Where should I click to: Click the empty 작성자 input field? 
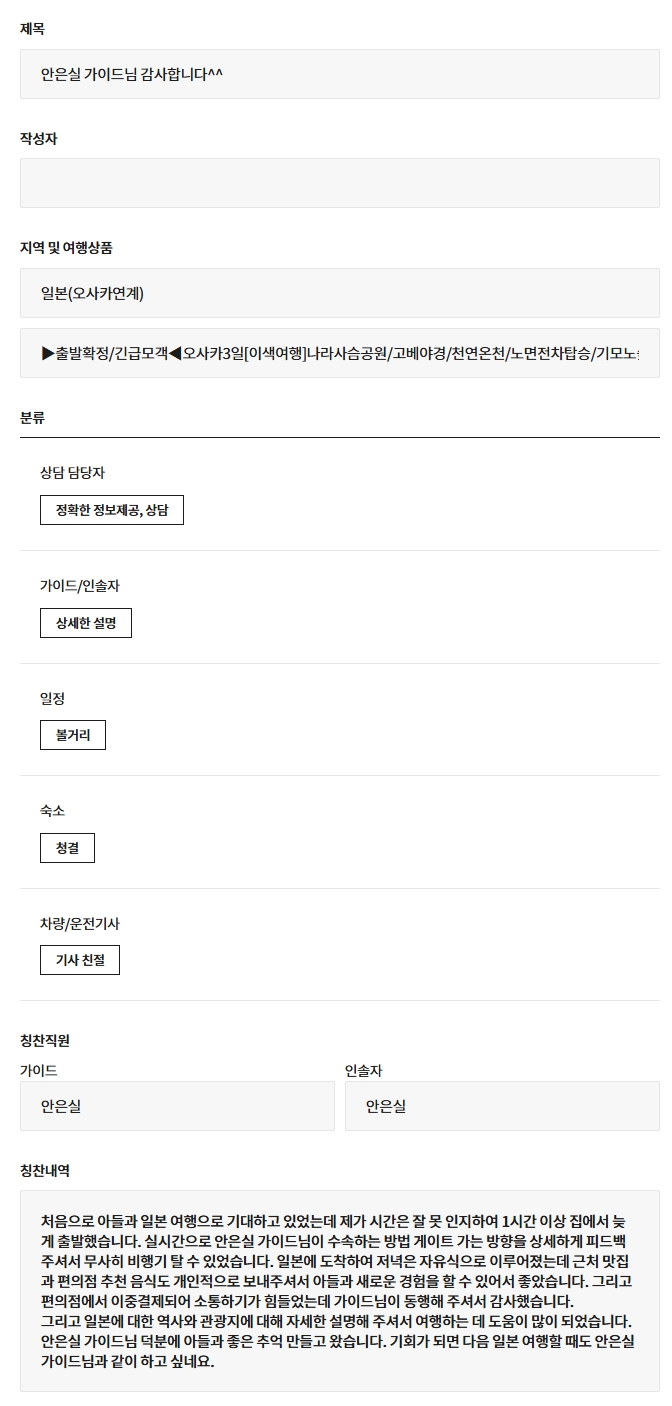(339, 183)
